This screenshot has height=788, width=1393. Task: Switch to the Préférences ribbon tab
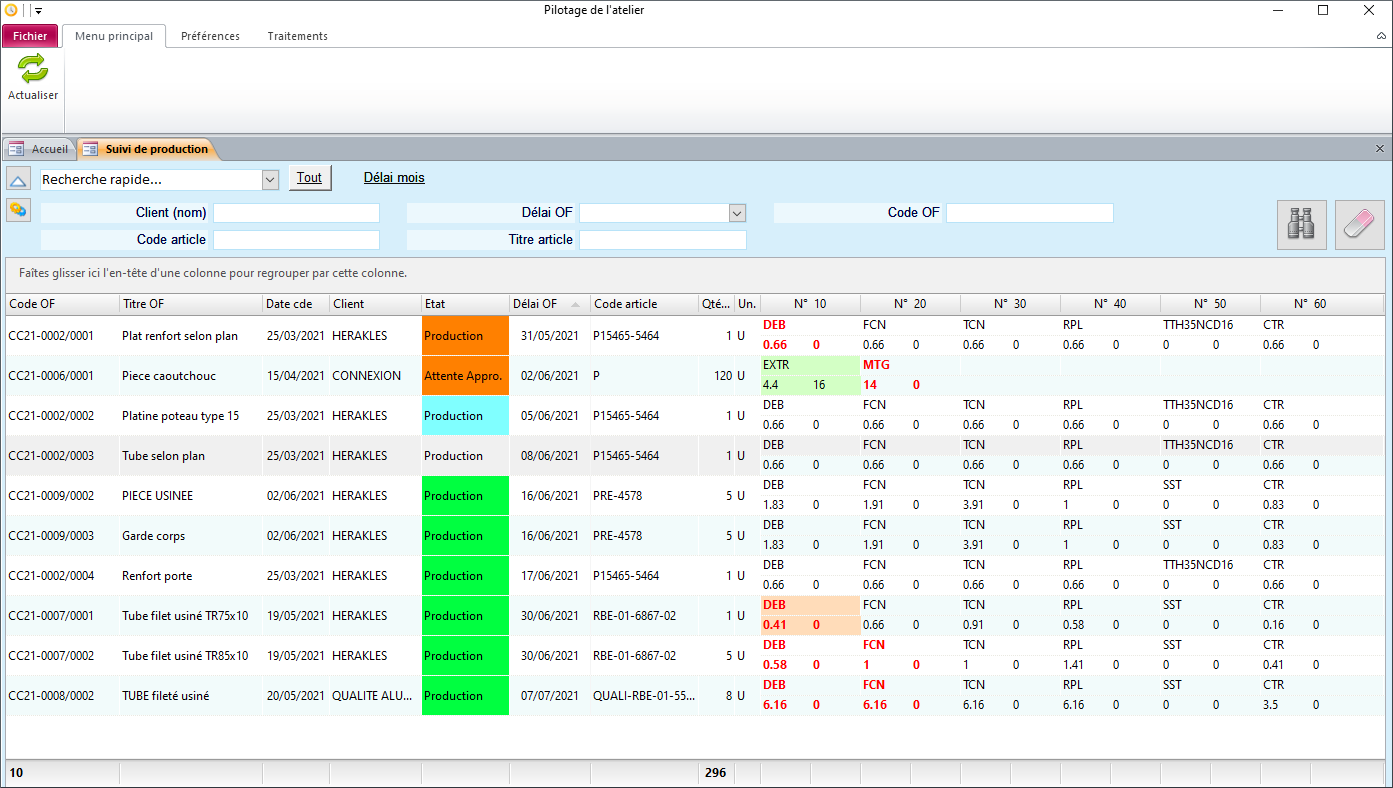(210, 36)
